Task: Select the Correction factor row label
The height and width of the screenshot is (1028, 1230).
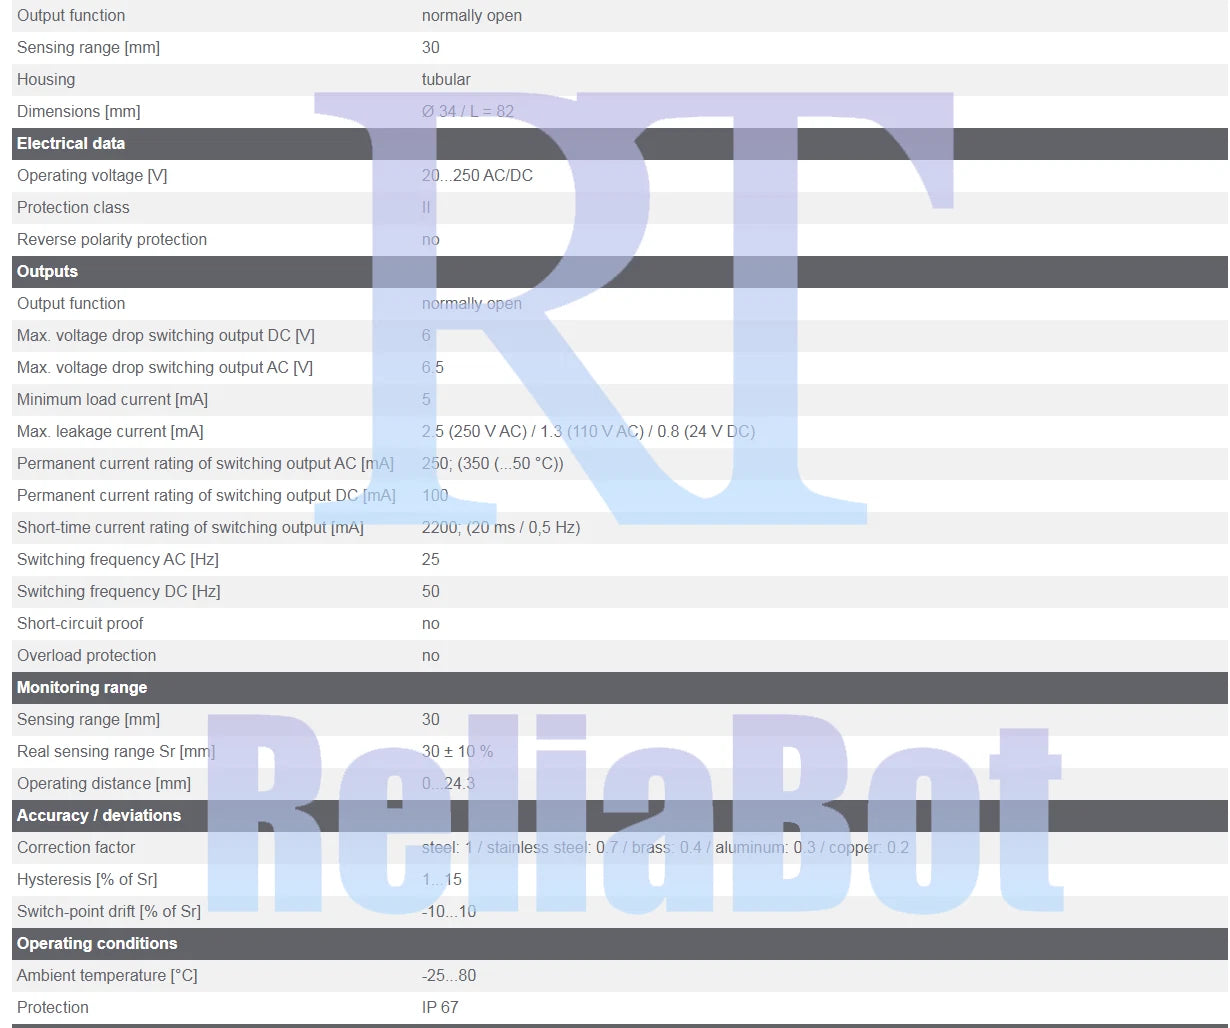Action: click(x=76, y=848)
